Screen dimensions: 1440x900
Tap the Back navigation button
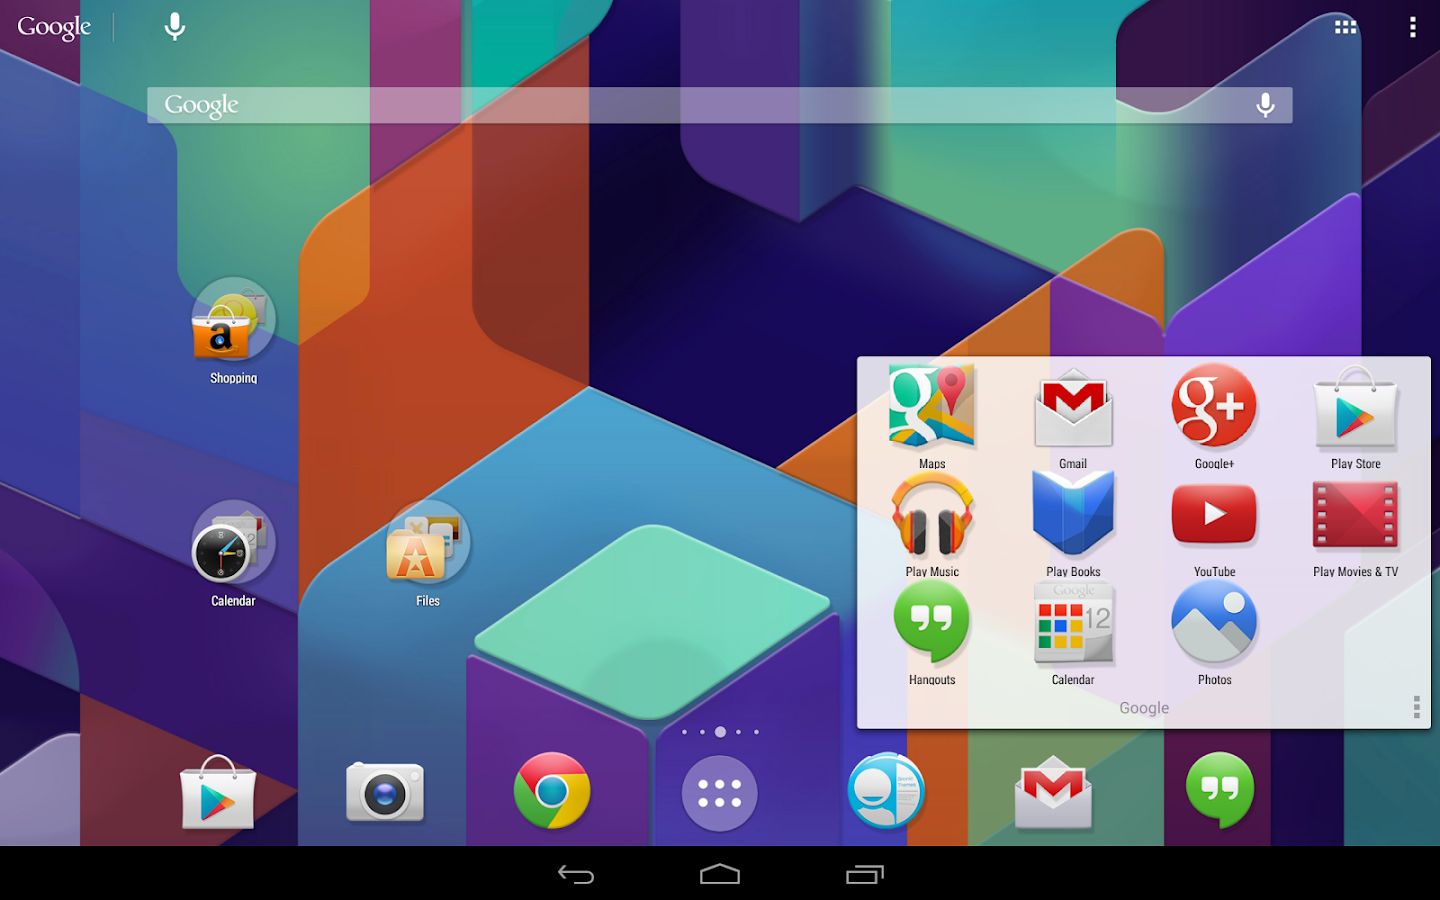click(576, 875)
